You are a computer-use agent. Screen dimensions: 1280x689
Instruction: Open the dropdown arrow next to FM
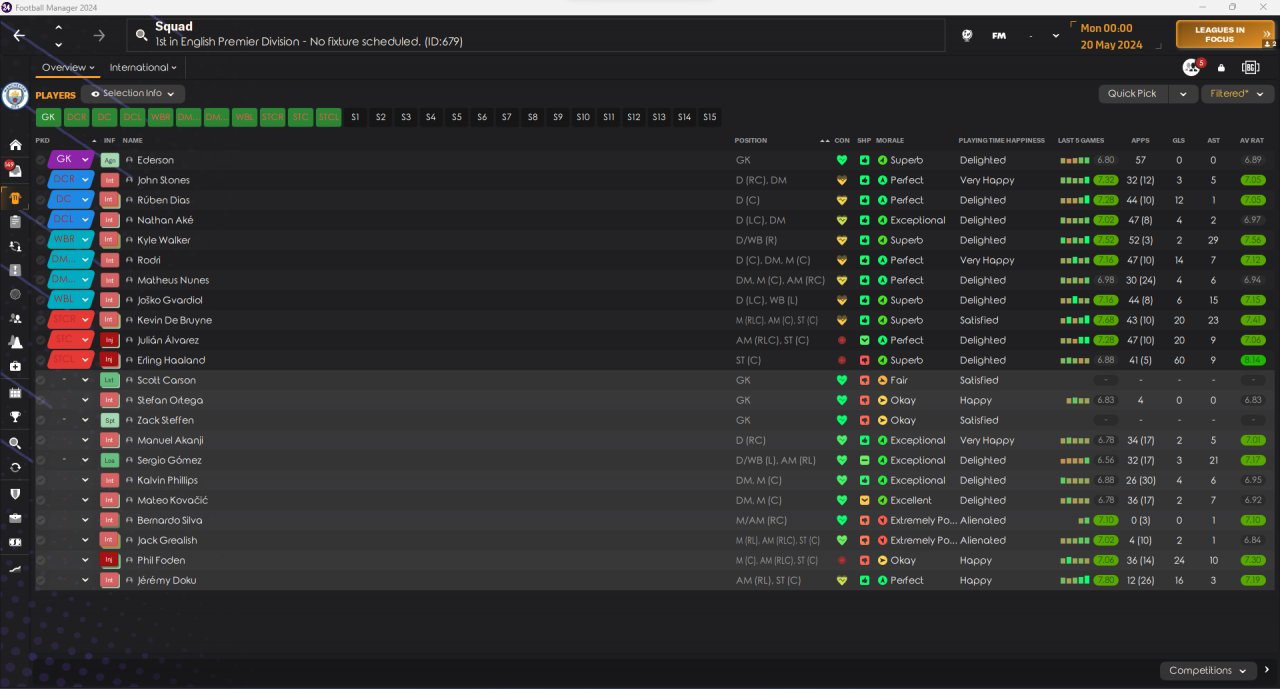[x=1056, y=36]
